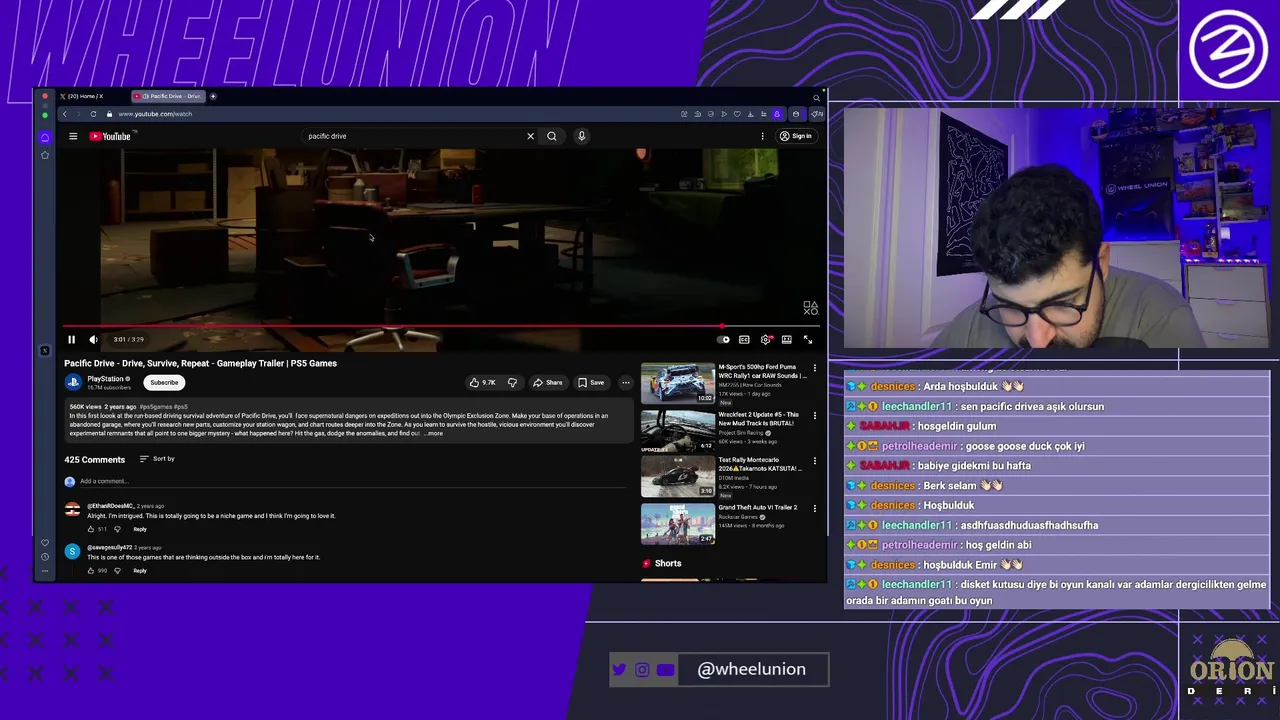1280x720 pixels.
Task: Open sidebar heart favorites icon
Action: point(44,543)
